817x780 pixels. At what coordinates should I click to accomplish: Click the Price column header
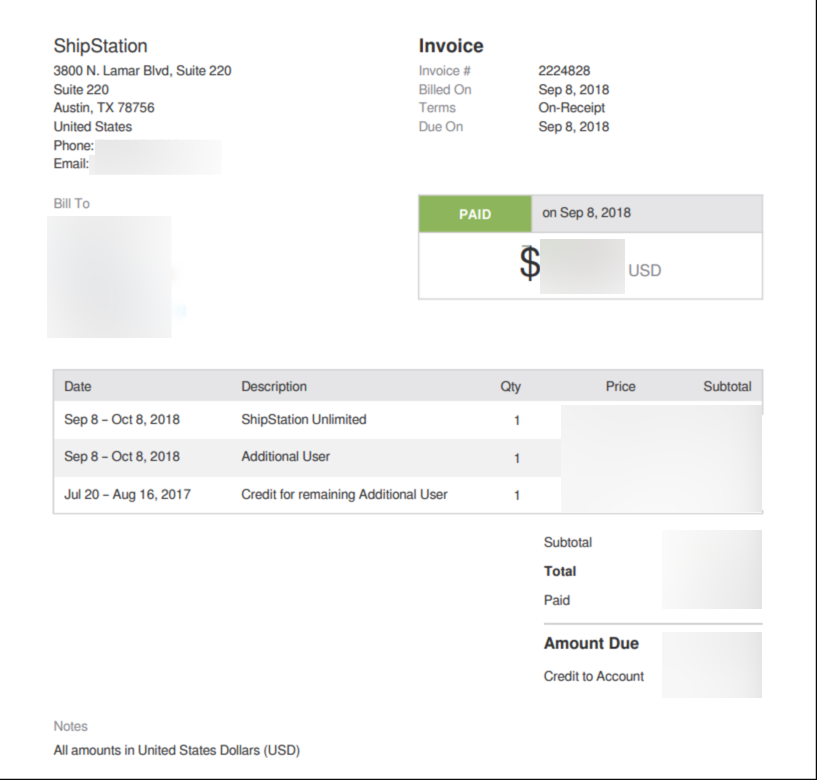click(620, 386)
